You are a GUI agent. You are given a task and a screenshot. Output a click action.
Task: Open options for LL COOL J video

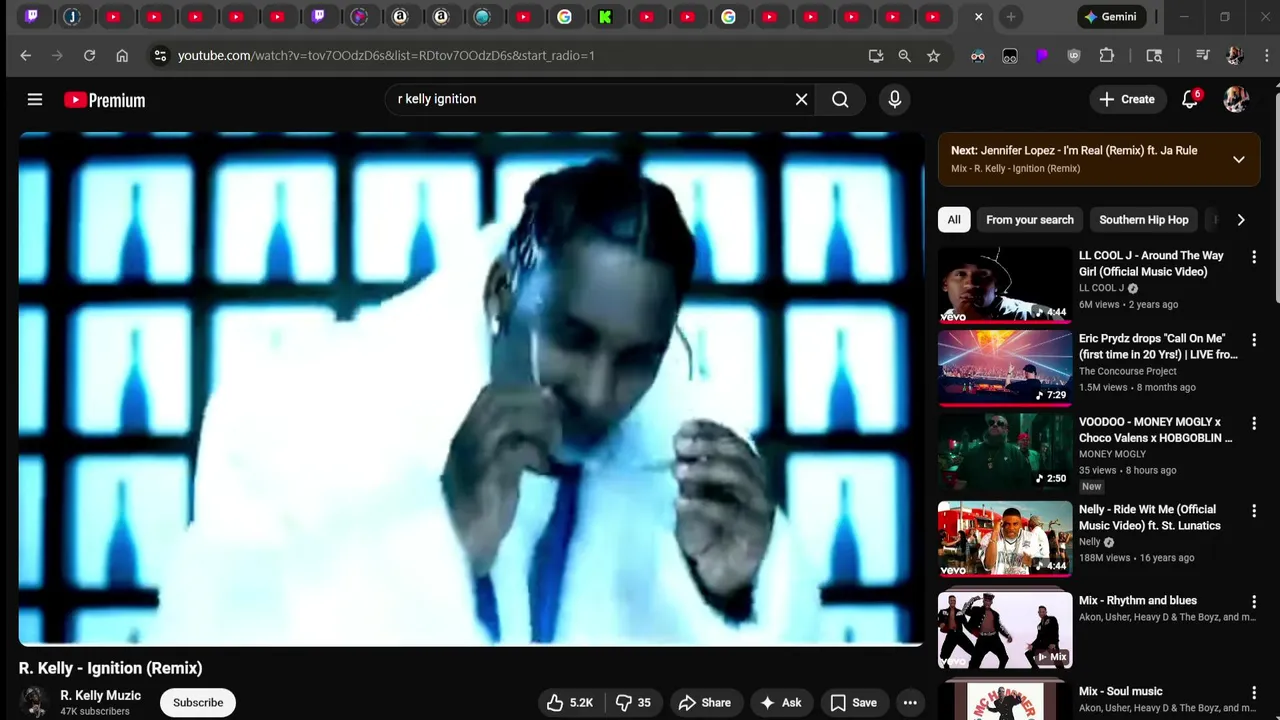point(1254,257)
